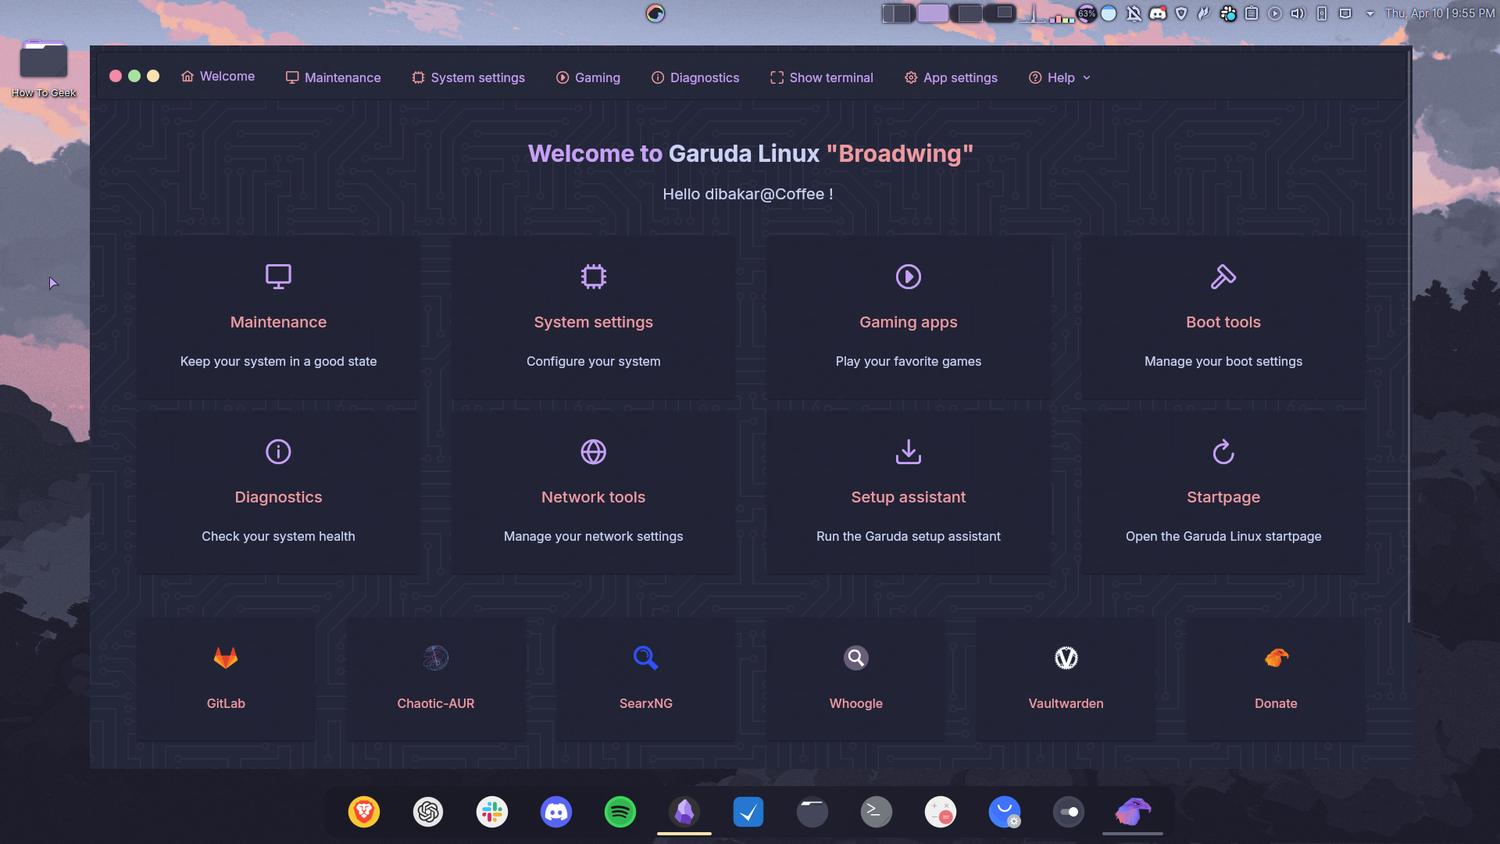The image size is (1500, 844).
Task: Open Network tools globe card
Action: [x=593, y=492]
